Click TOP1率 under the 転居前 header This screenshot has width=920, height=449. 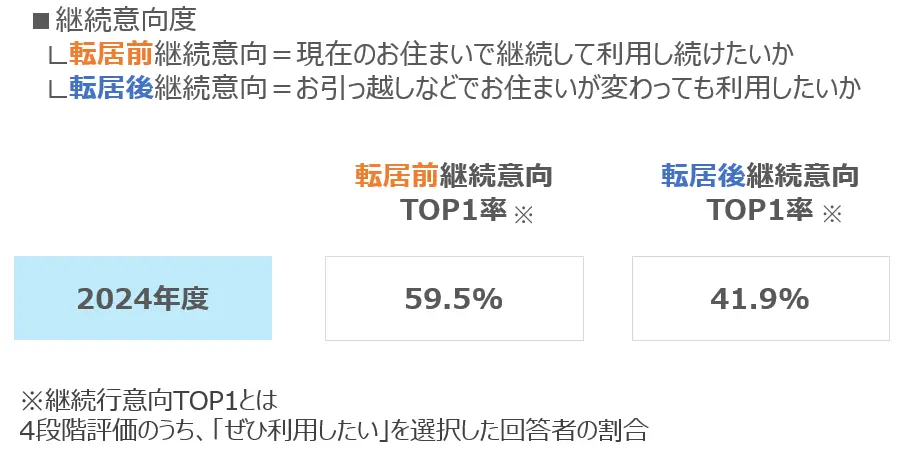point(454,210)
